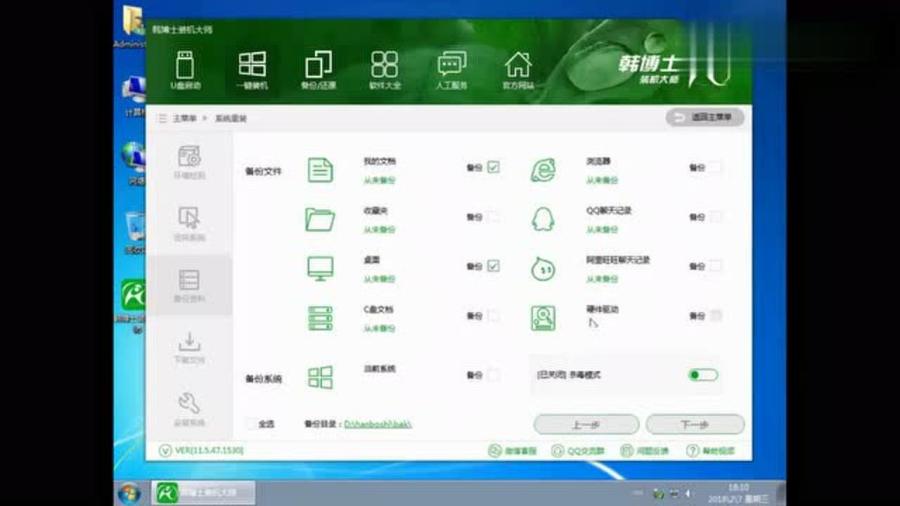Click the C盘文档 drive stack icon

[320, 318]
